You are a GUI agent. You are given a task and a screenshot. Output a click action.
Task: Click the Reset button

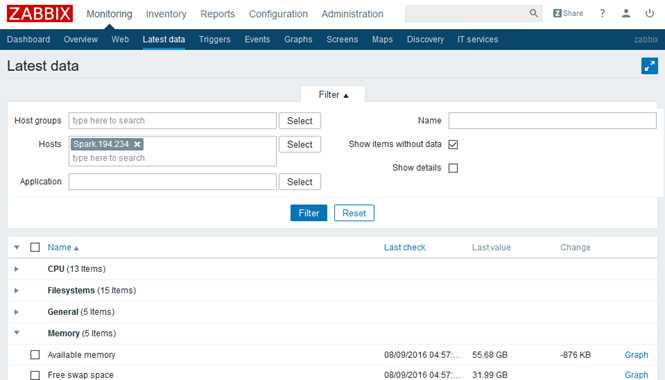[354, 213]
